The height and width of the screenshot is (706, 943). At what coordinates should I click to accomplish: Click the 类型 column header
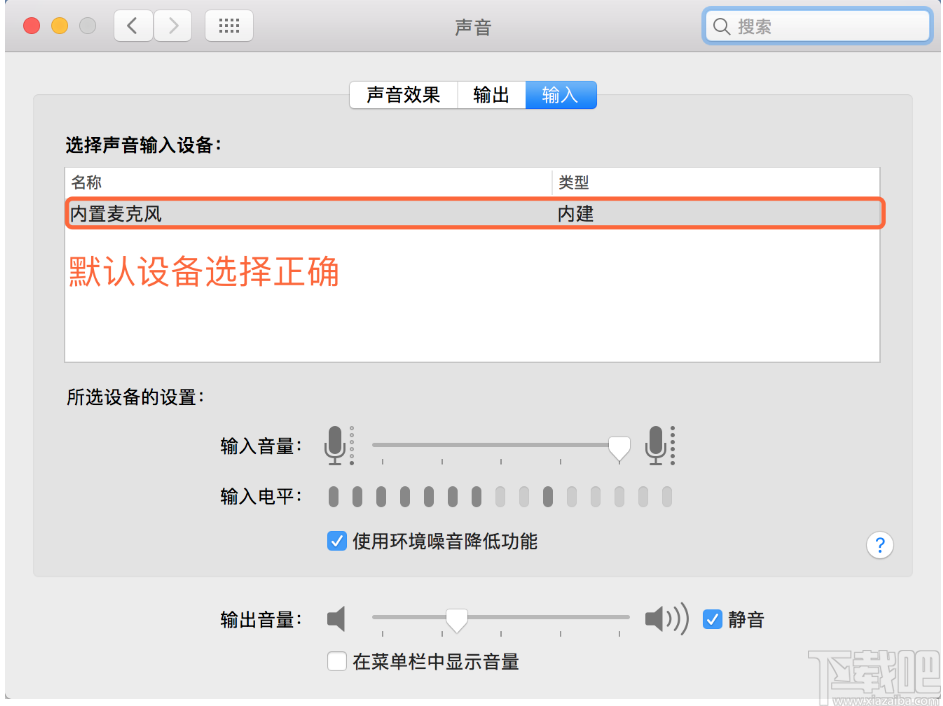pyautogui.click(x=716, y=182)
